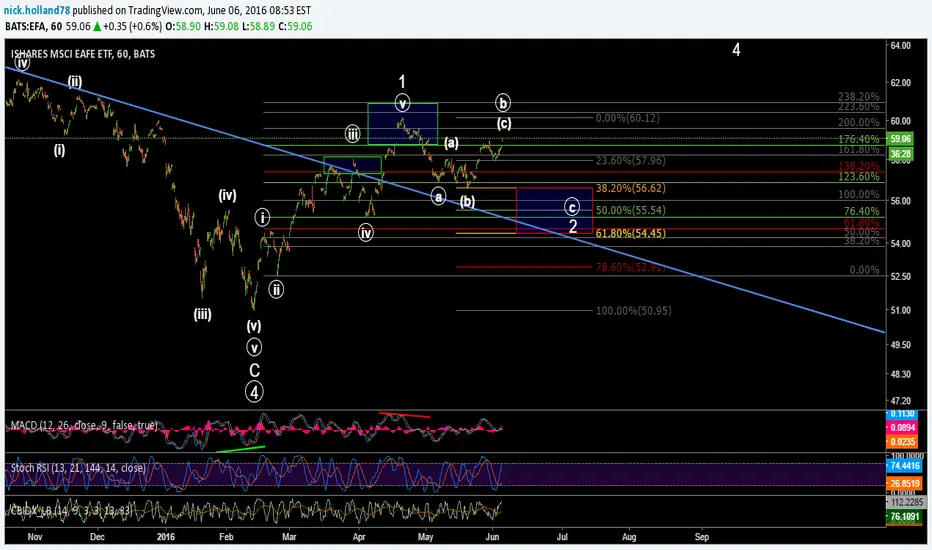Select the circled b wave label
Viewport: 932px width, 550px height.
(x=503, y=103)
